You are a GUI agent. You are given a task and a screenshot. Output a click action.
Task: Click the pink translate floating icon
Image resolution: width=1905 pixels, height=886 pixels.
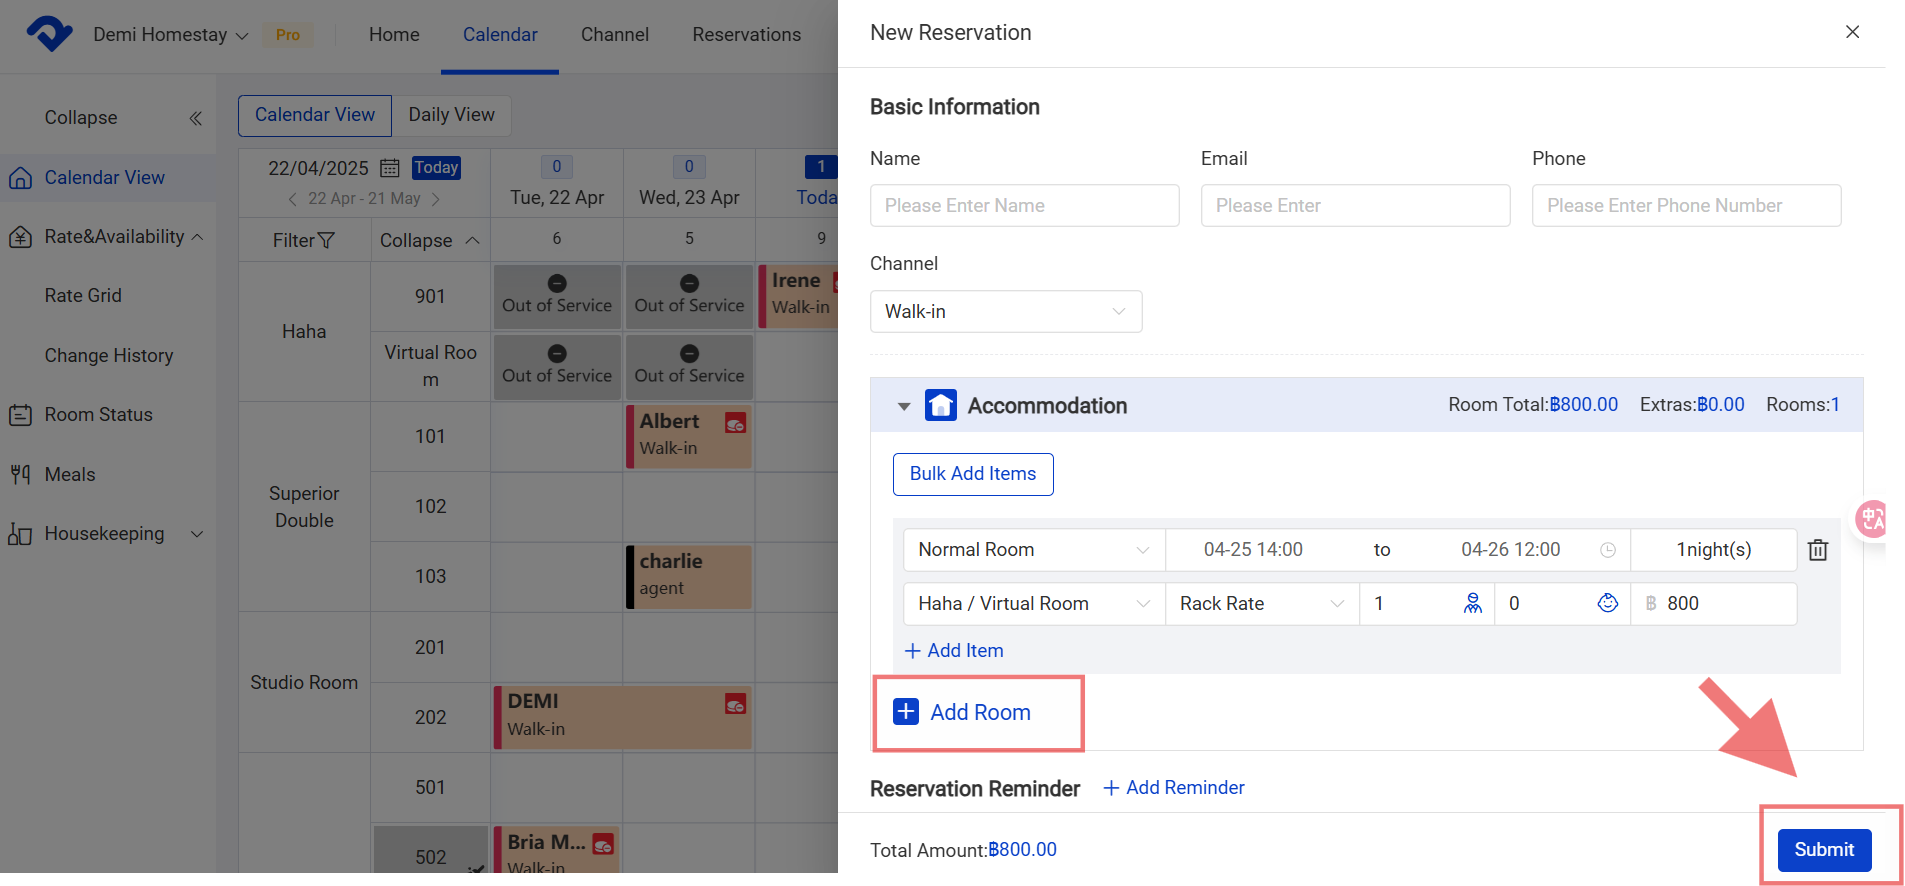pyautogui.click(x=1871, y=519)
